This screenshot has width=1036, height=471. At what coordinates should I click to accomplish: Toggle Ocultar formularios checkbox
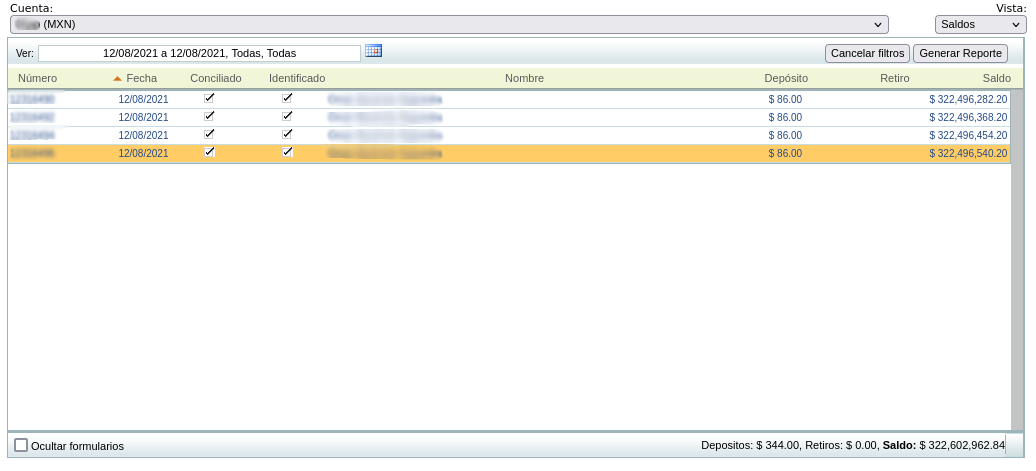coord(21,445)
